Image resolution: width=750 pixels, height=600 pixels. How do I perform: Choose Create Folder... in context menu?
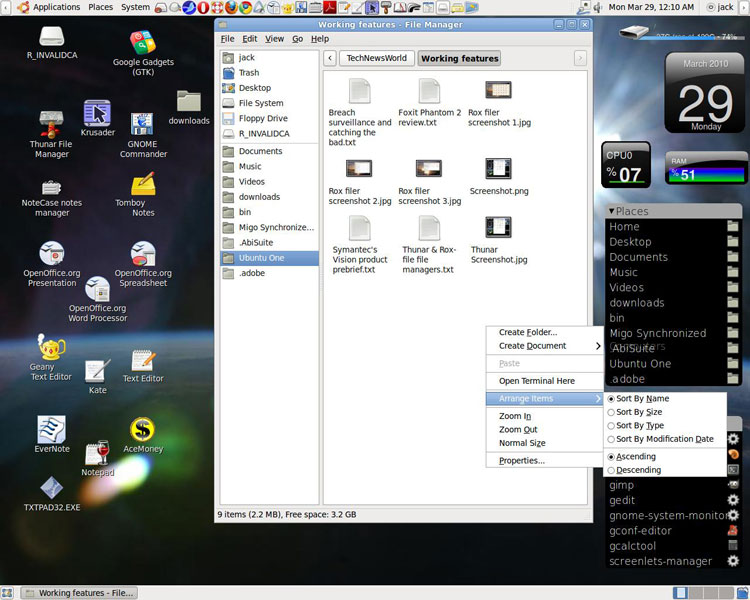pos(544,332)
